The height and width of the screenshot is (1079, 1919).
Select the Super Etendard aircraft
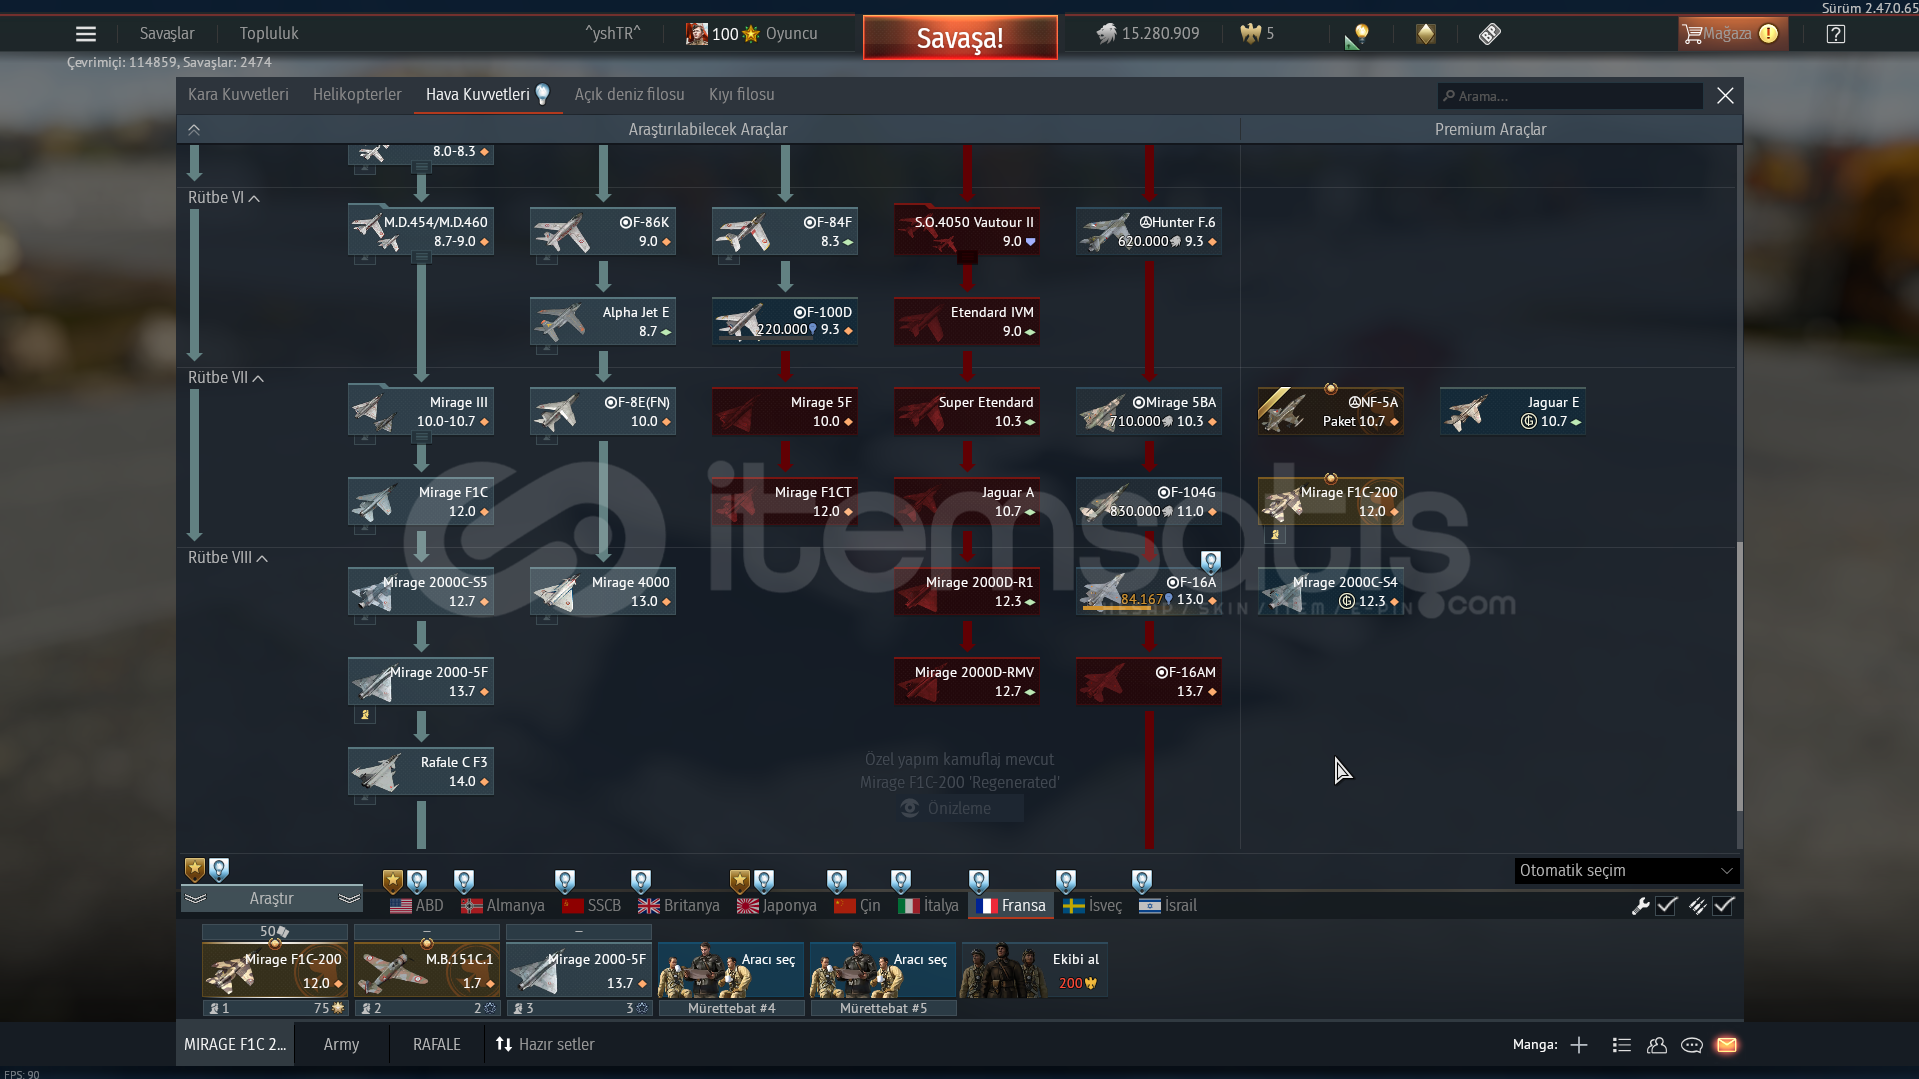coord(967,411)
